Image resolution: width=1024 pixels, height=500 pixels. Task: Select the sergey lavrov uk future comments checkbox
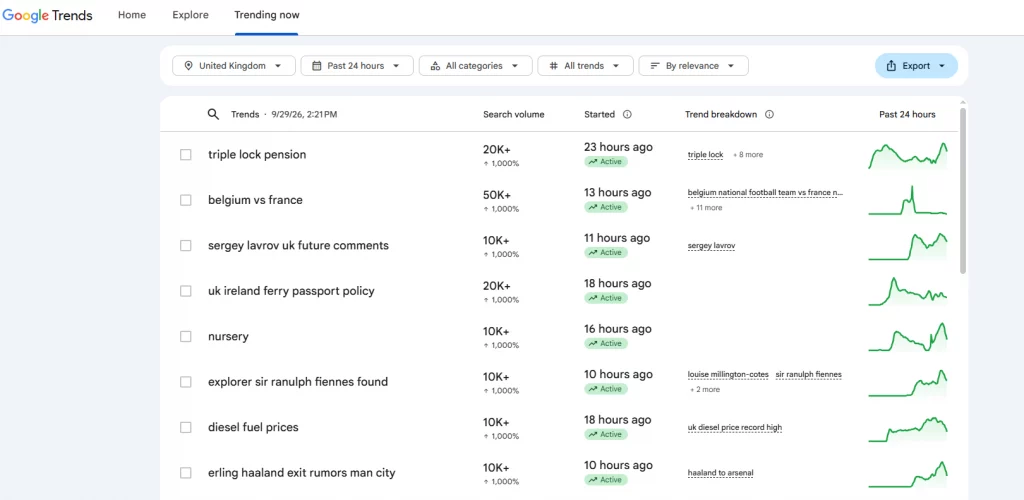point(186,245)
